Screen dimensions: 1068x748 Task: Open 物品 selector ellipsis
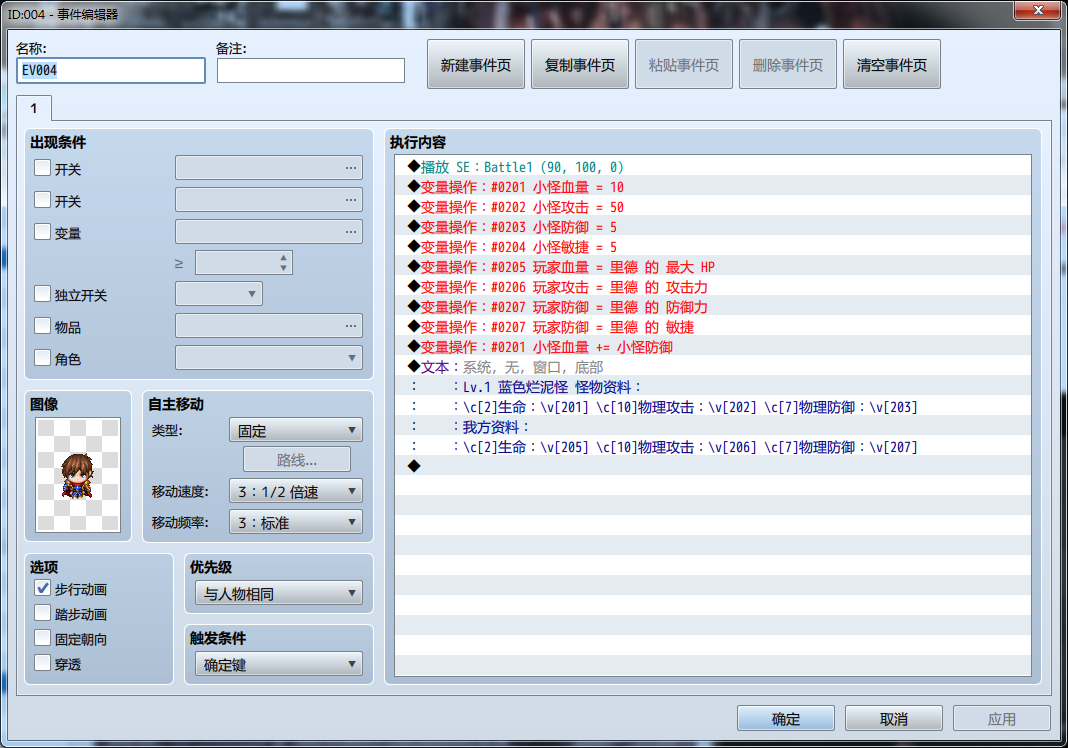(351, 326)
